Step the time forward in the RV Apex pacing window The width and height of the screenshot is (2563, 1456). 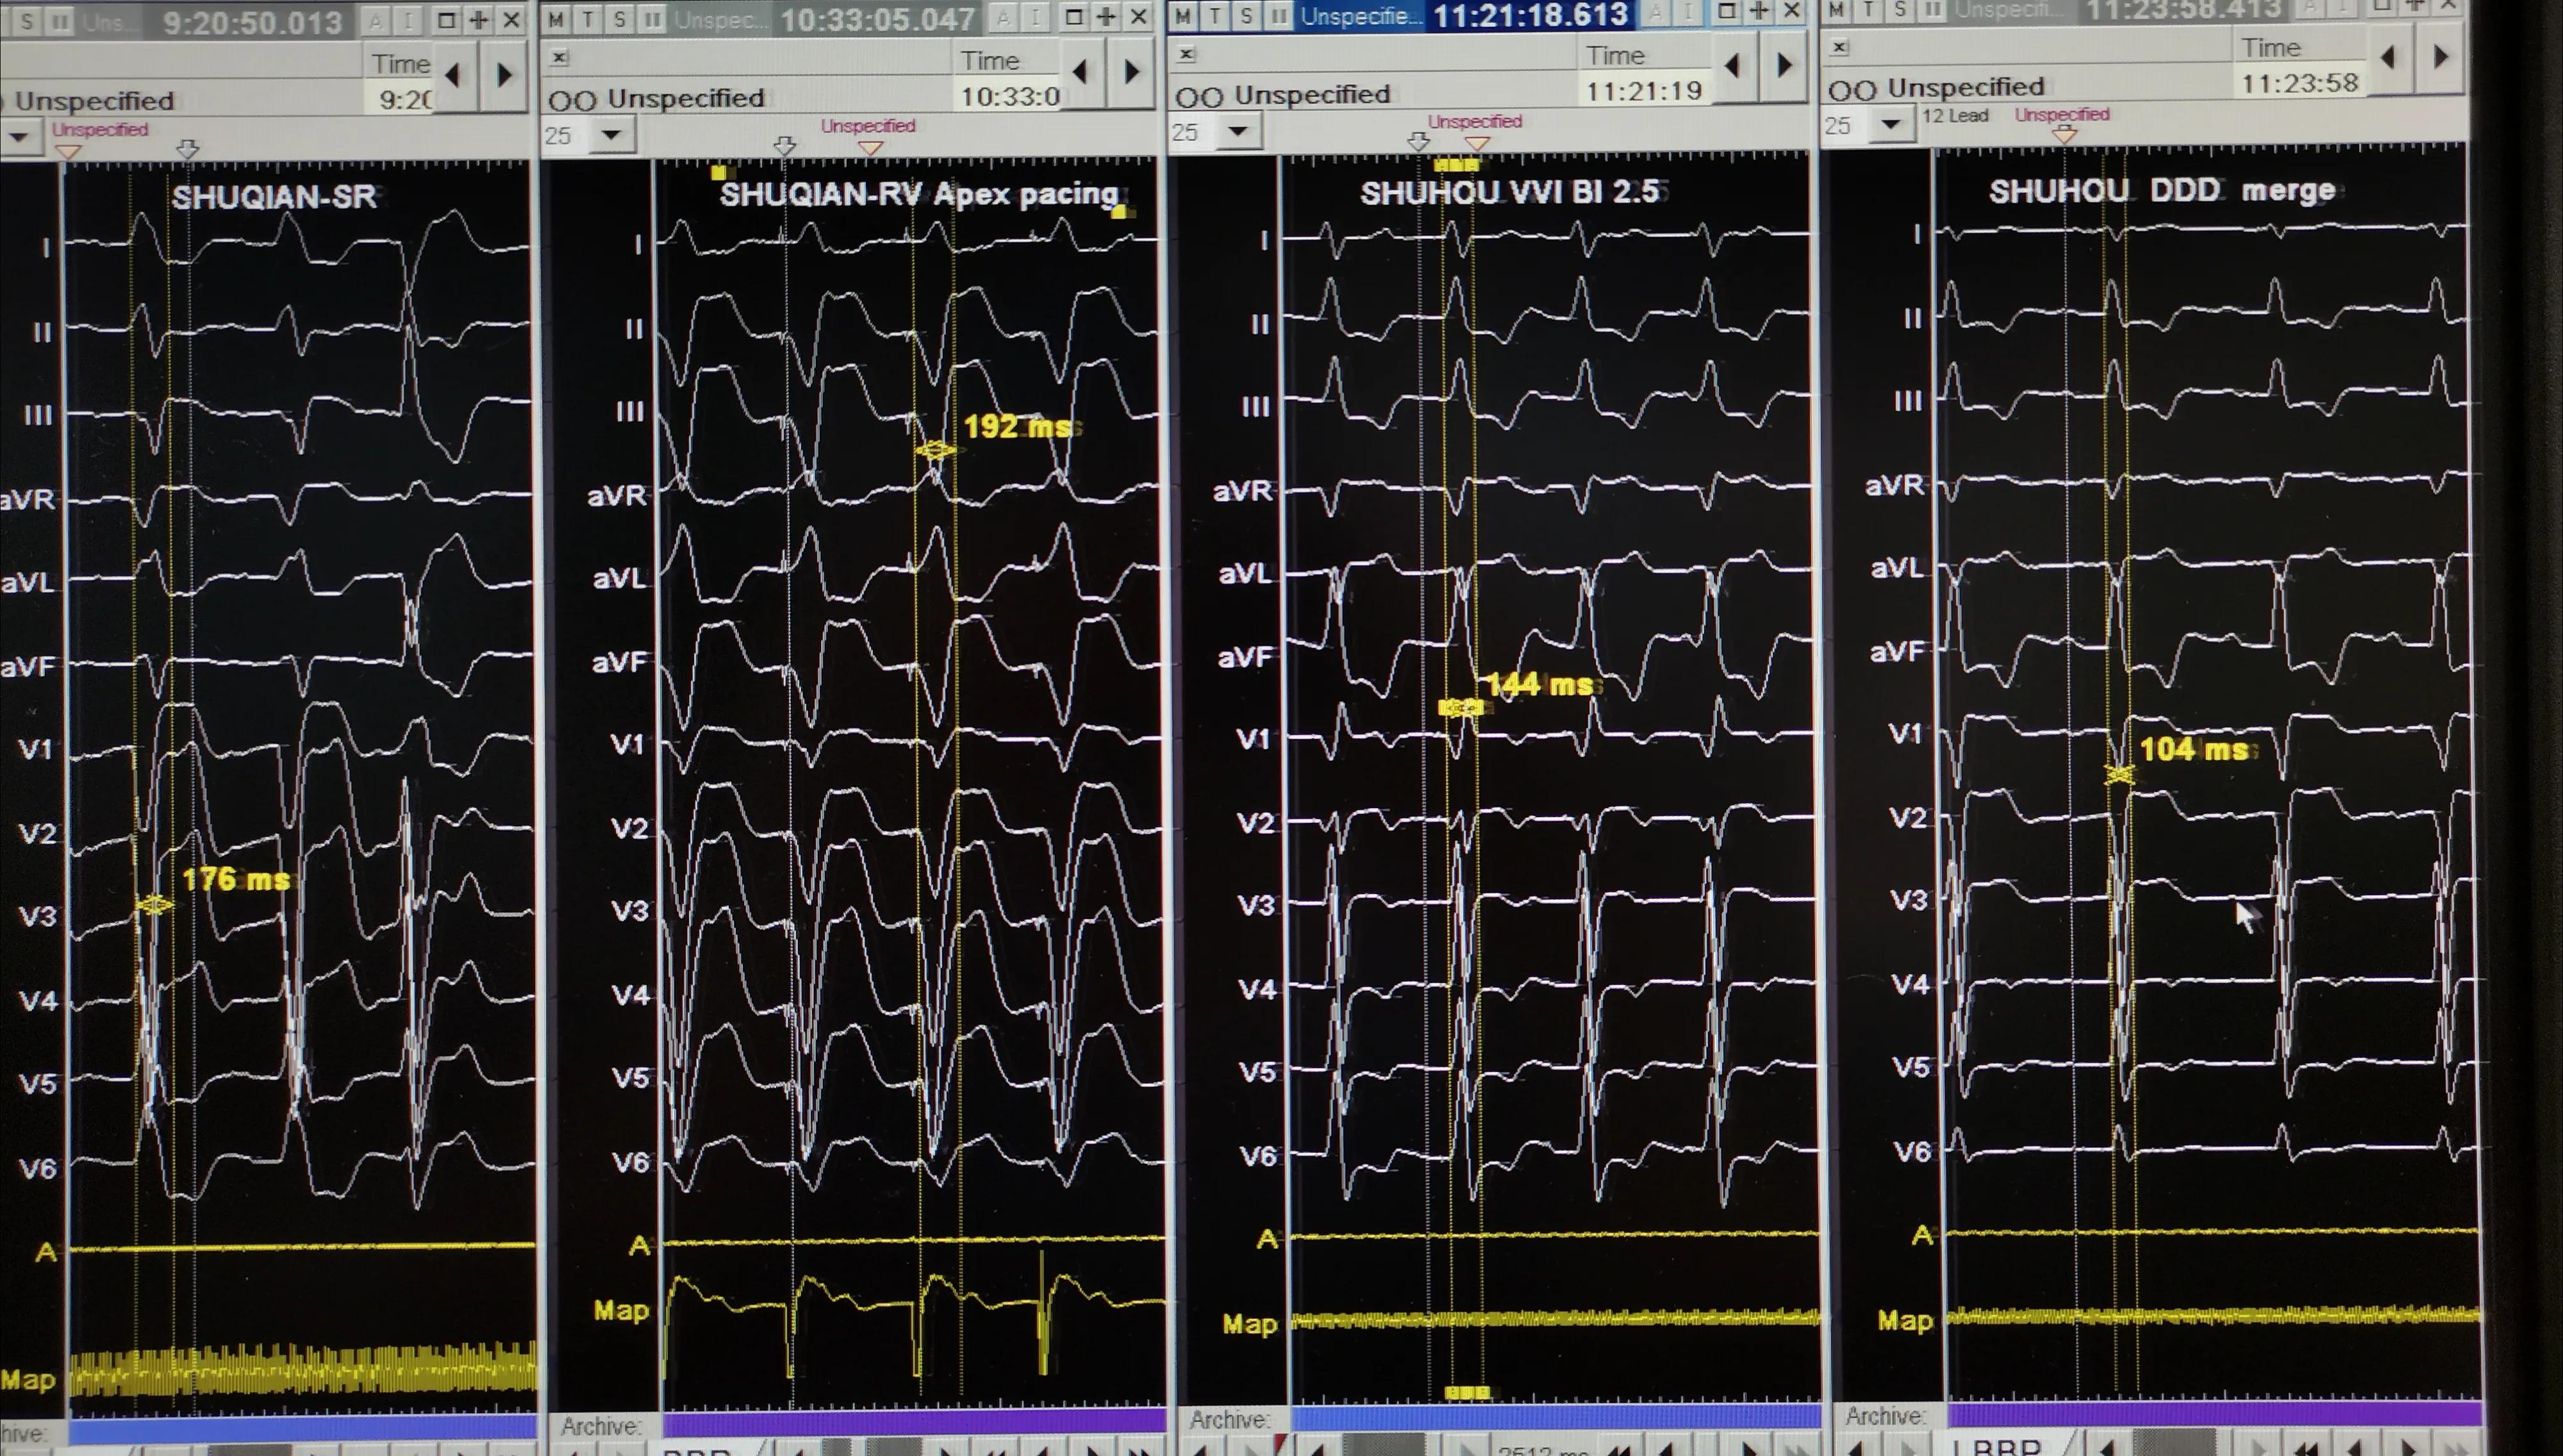pyautogui.click(x=1131, y=71)
